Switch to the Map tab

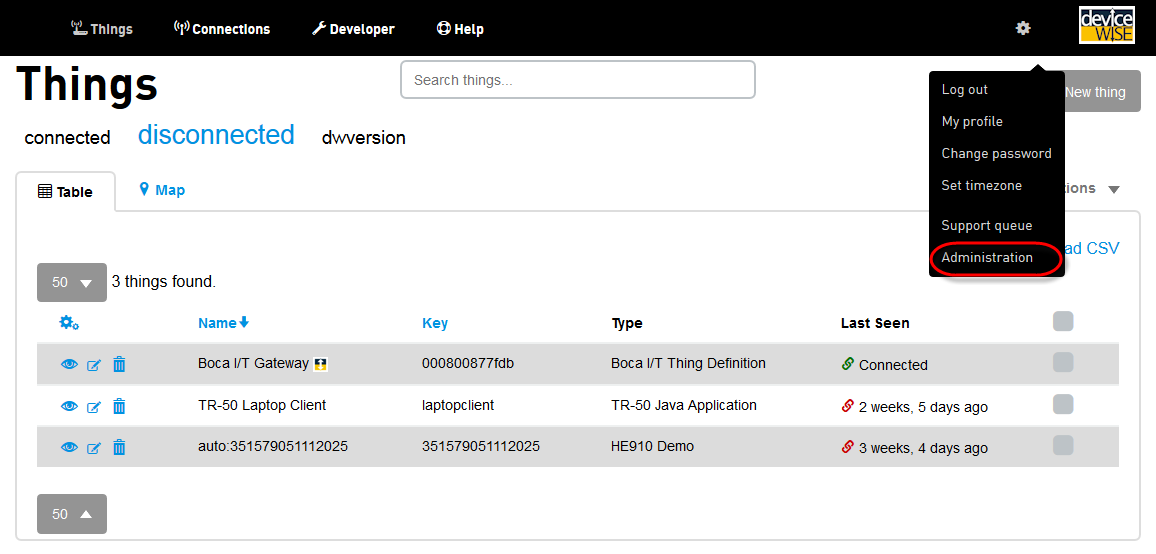[x=162, y=190]
